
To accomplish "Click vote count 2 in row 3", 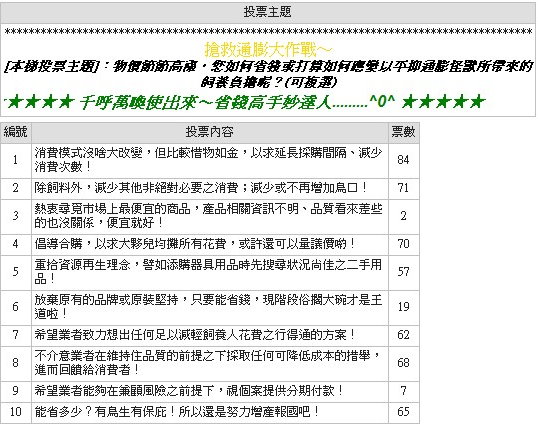I will [404, 216].
